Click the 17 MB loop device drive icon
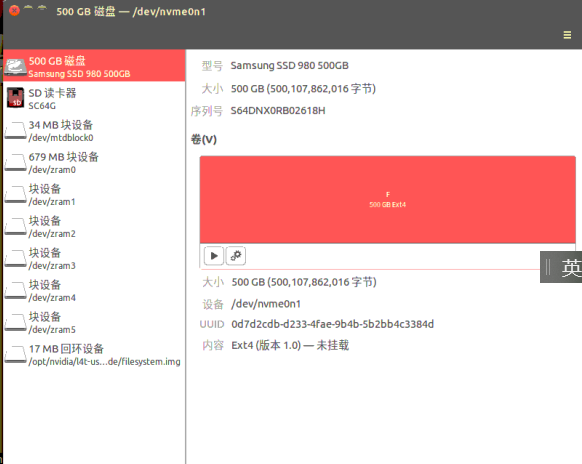Image resolution: width=582 pixels, height=464 pixels. click(x=16, y=354)
